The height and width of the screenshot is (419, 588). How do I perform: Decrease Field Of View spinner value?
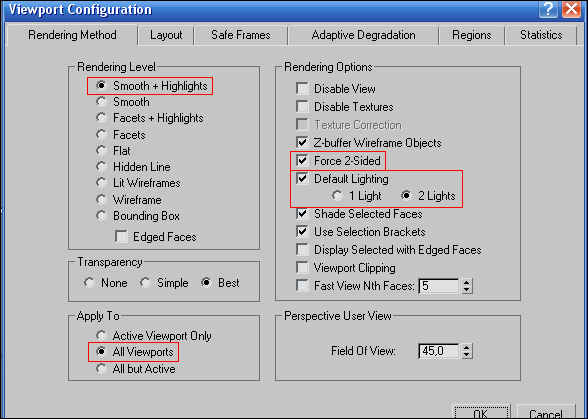466,355
